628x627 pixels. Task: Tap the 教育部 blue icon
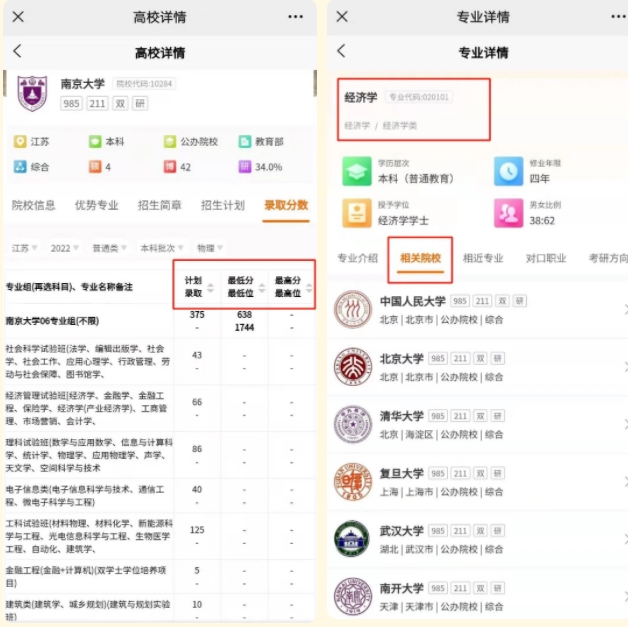[245, 142]
